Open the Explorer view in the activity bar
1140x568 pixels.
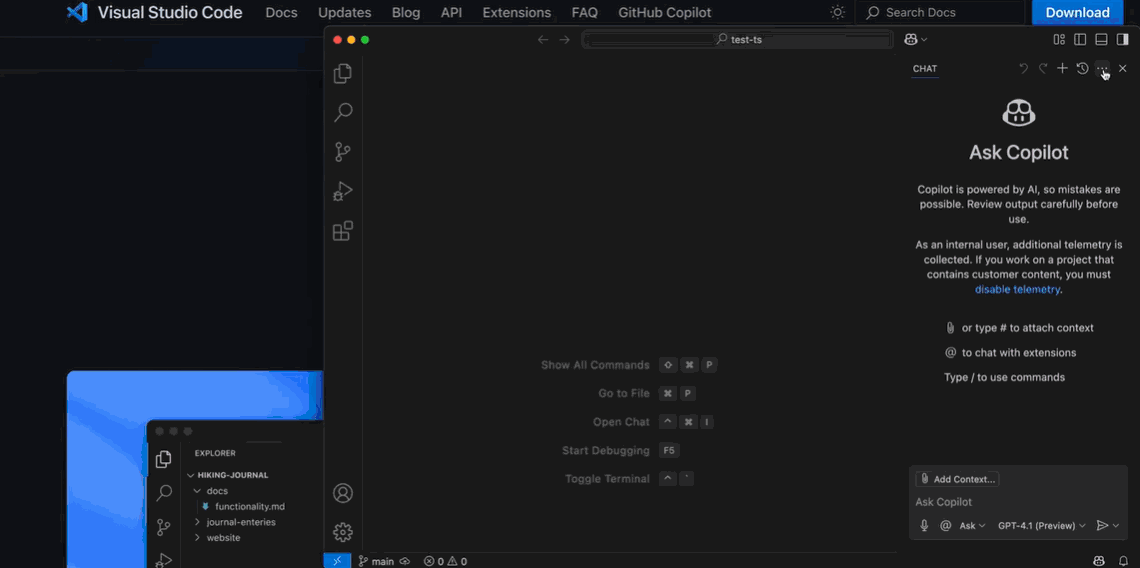tap(342, 73)
